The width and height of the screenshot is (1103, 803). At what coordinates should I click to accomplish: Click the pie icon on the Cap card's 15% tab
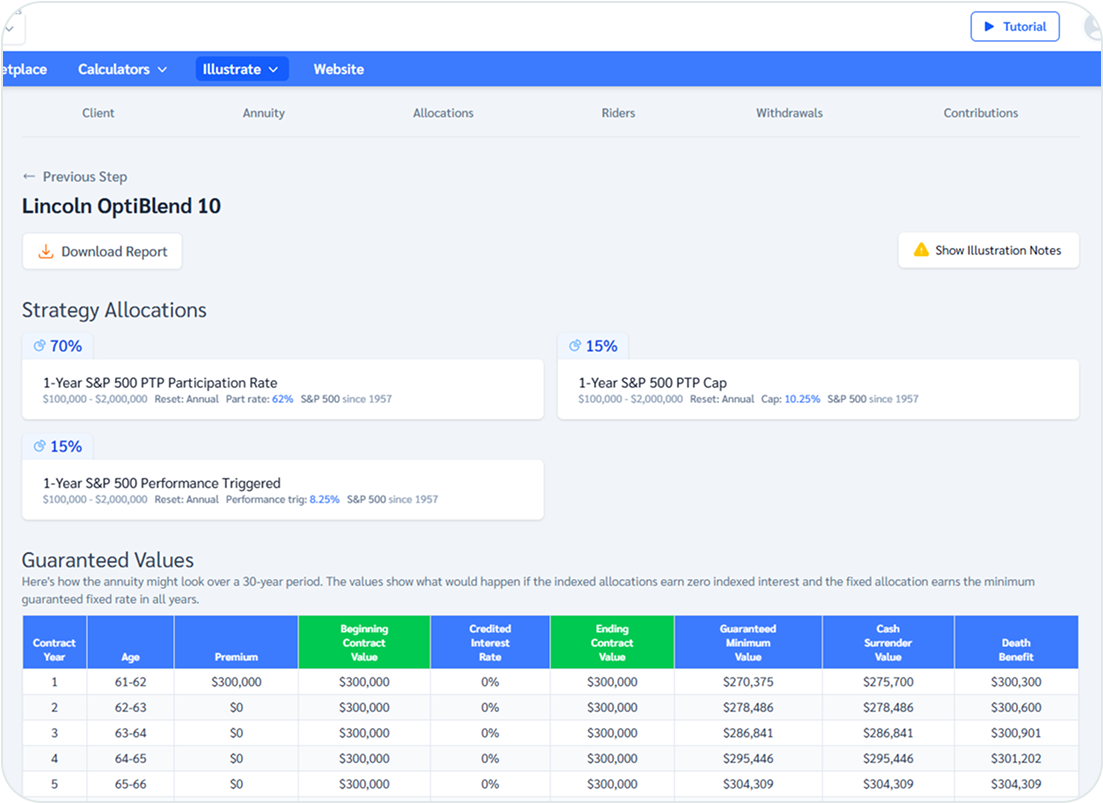coord(575,345)
